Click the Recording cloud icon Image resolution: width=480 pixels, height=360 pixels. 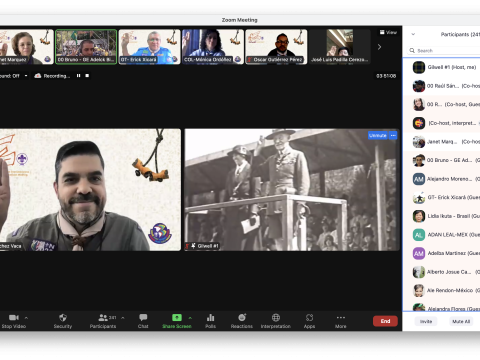tap(38, 76)
